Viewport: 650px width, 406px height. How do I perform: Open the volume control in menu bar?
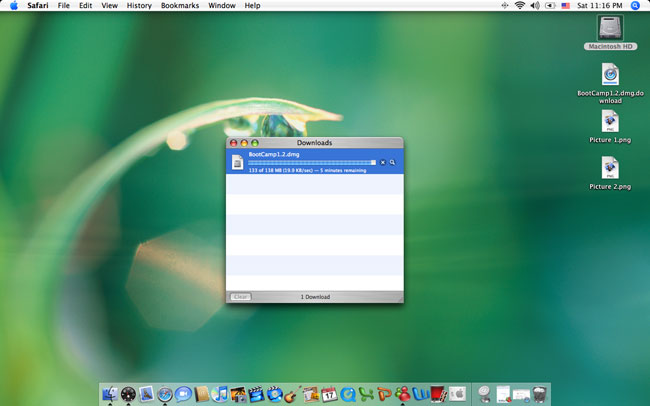[x=535, y=5]
